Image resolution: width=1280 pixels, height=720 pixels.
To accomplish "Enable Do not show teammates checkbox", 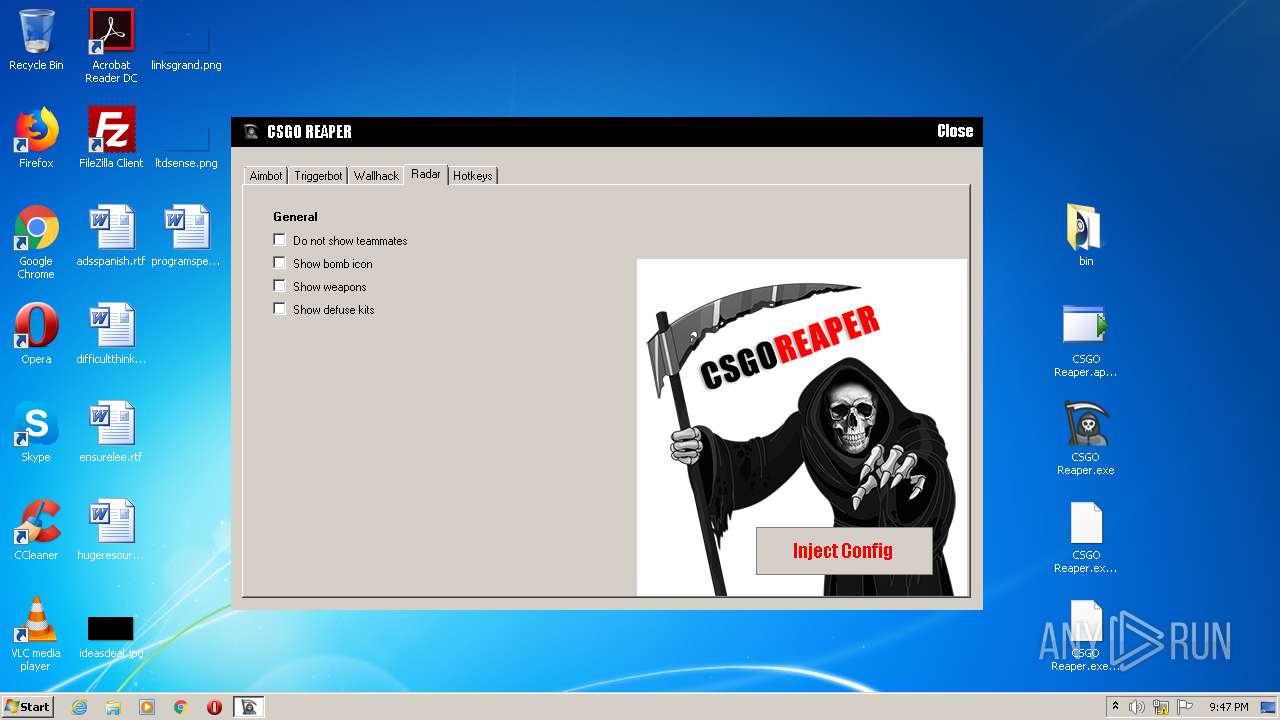I will pyautogui.click(x=280, y=240).
